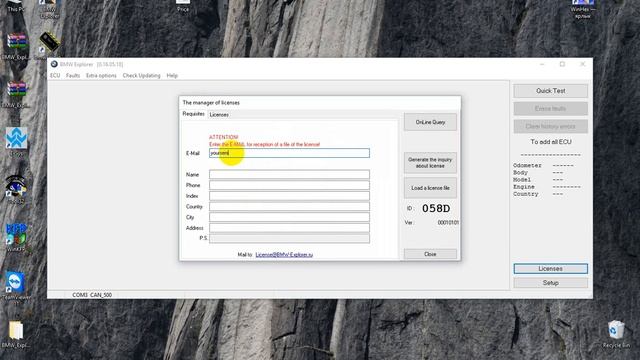Launch TeamViewer from the desktop
The image size is (640, 360).
click(16, 282)
